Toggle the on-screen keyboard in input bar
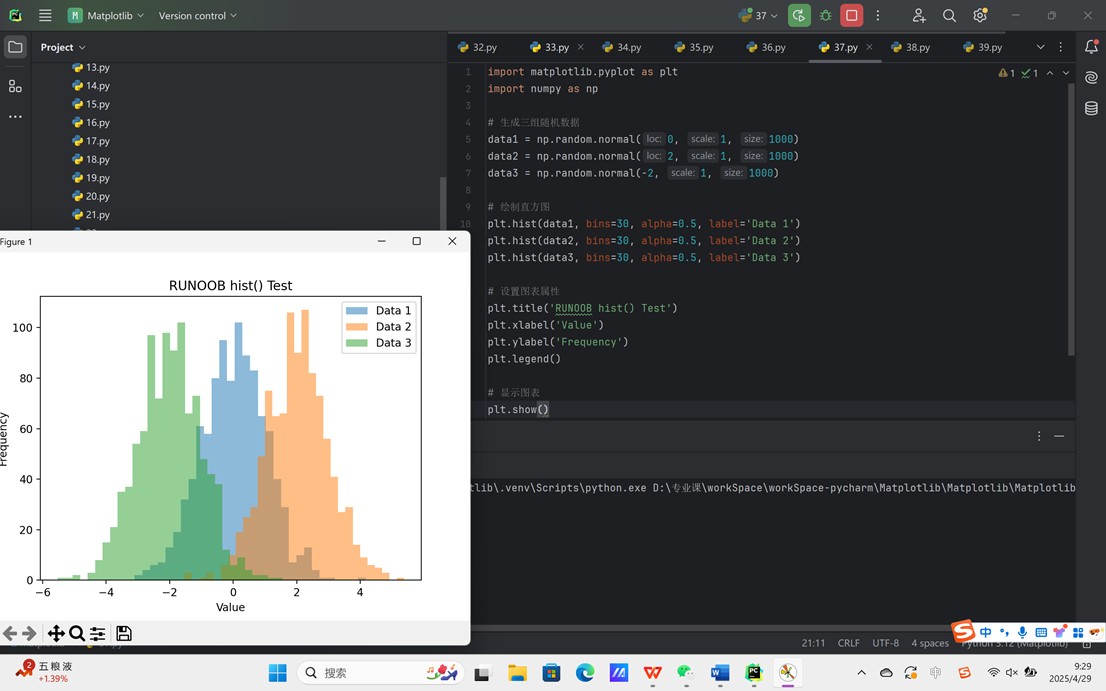This screenshot has width=1106, height=691. click(x=1041, y=632)
